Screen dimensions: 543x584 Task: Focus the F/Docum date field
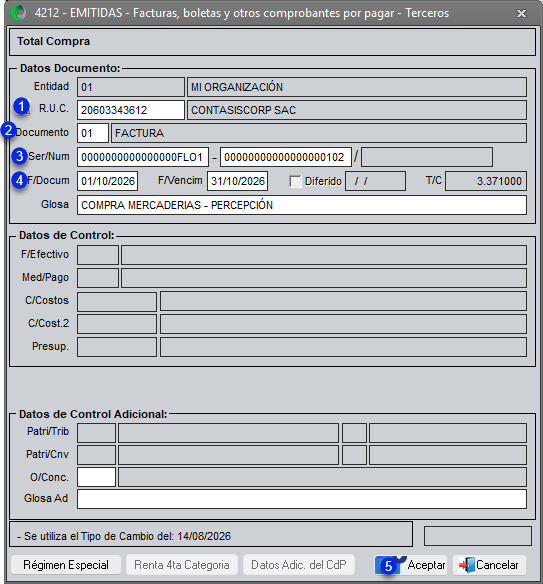108,181
